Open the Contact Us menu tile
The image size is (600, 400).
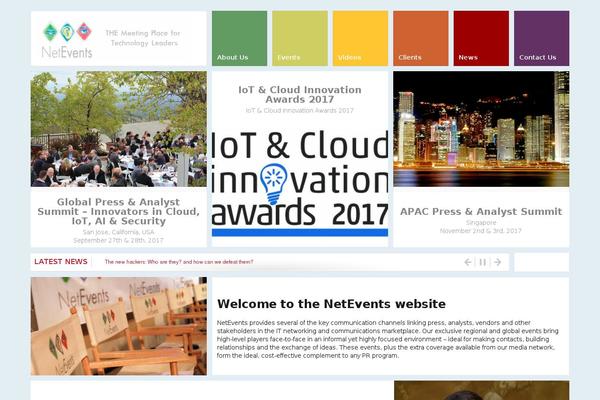pyautogui.click(x=542, y=38)
